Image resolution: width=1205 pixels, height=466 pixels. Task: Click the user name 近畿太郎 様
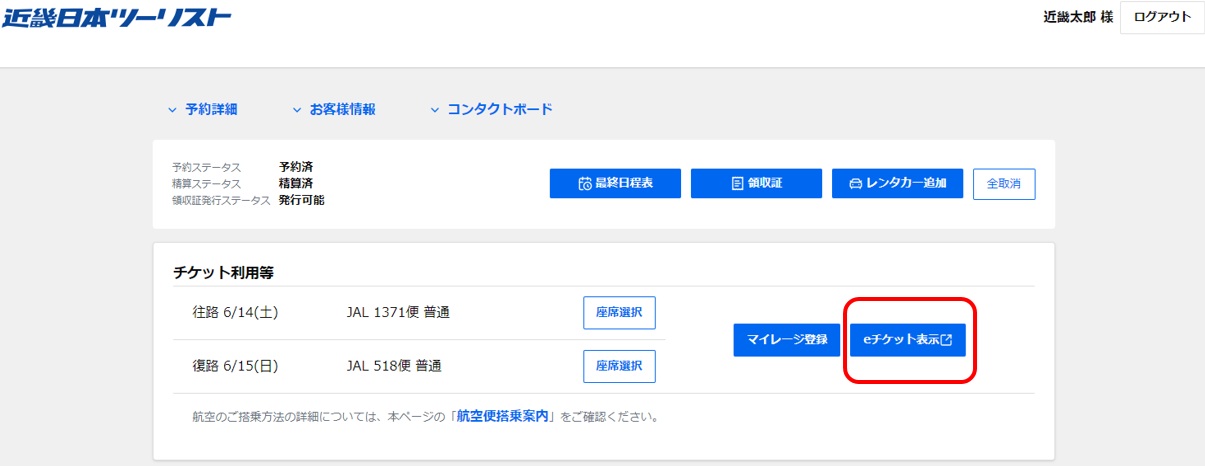coord(1078,18)
